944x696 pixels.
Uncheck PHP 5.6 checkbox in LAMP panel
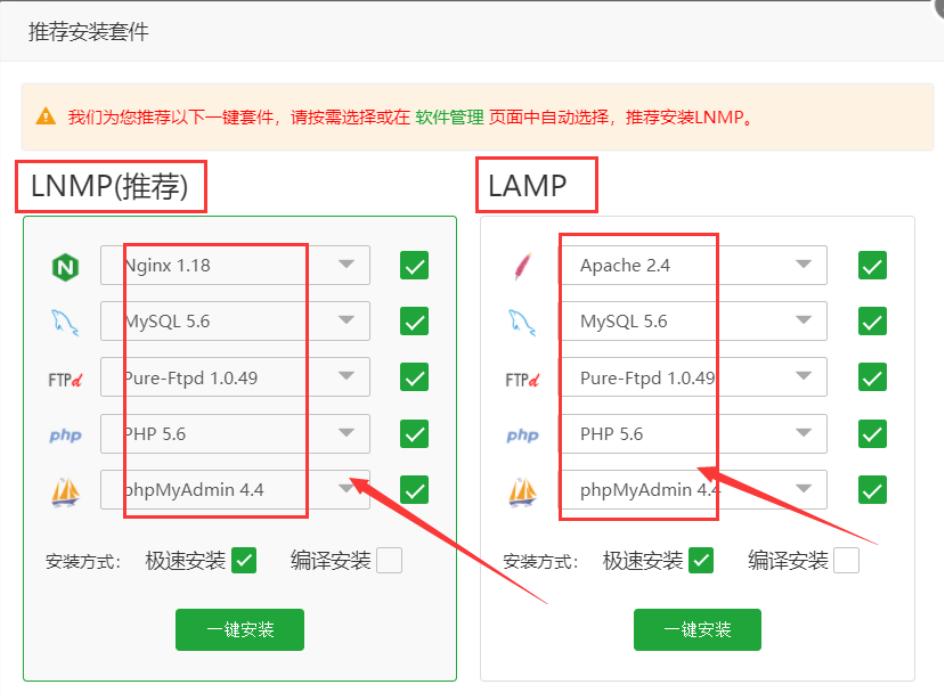pyautogui.click(x=872, y=434)
